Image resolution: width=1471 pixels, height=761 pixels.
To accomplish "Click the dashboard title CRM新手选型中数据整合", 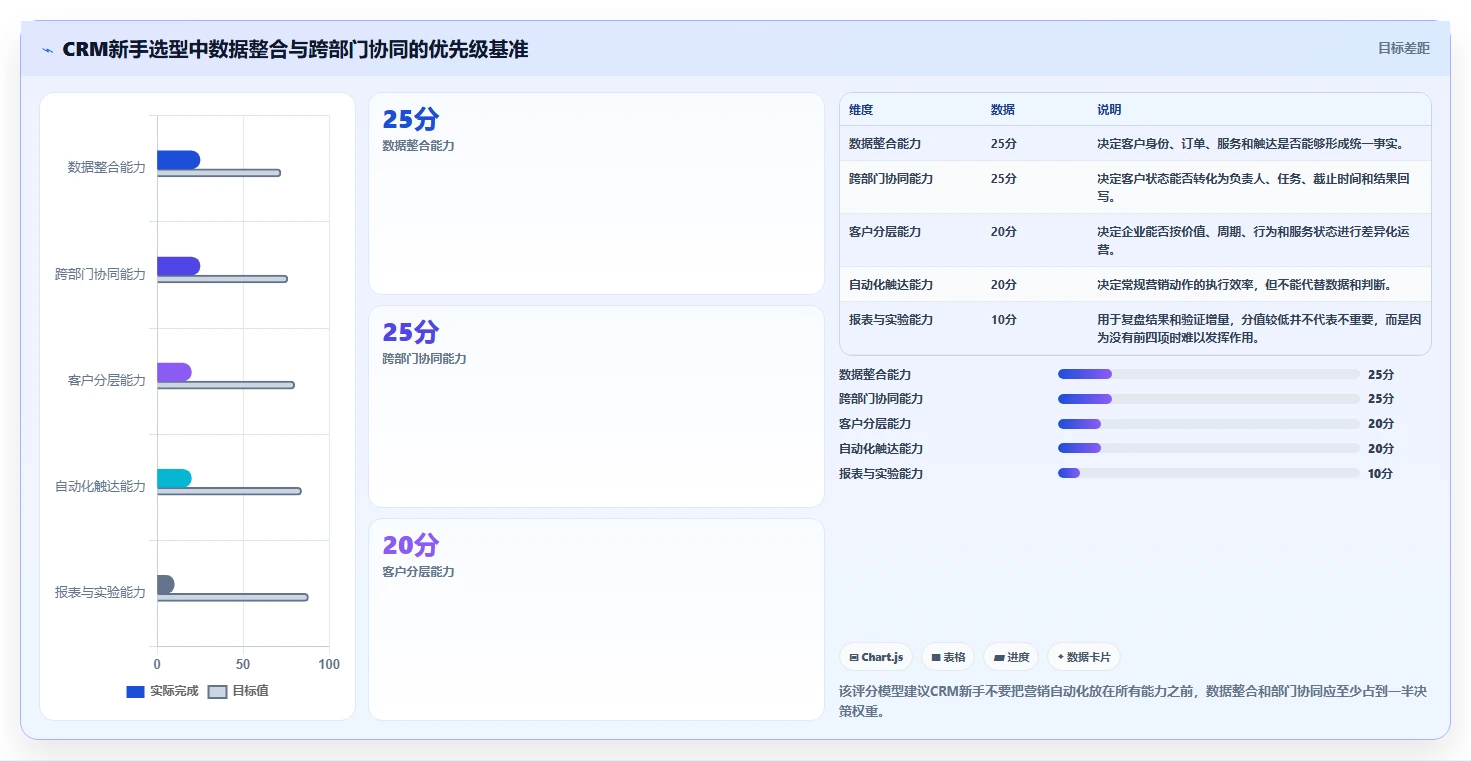I will click(295, 49).
